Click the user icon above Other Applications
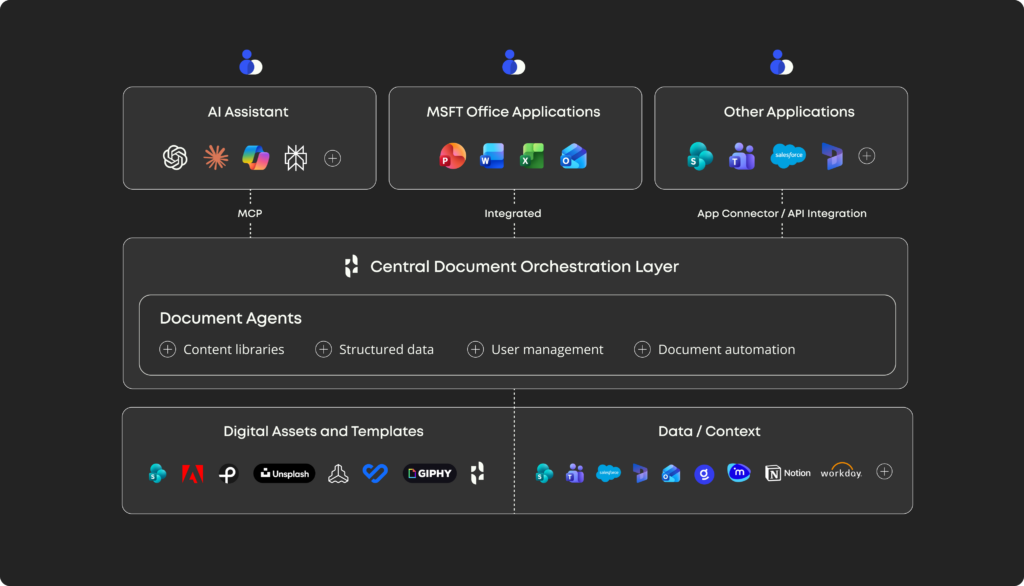 (781, 63)
